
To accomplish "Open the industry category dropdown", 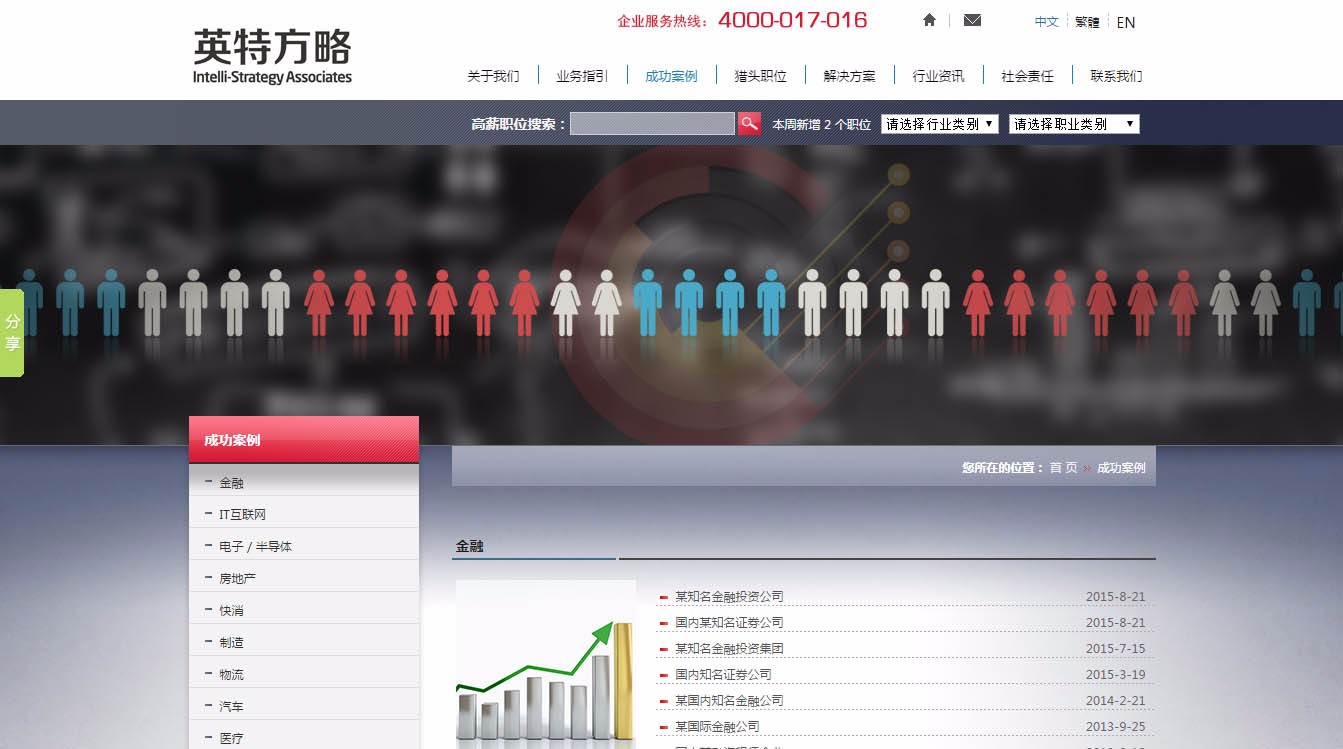I will 939,124.
